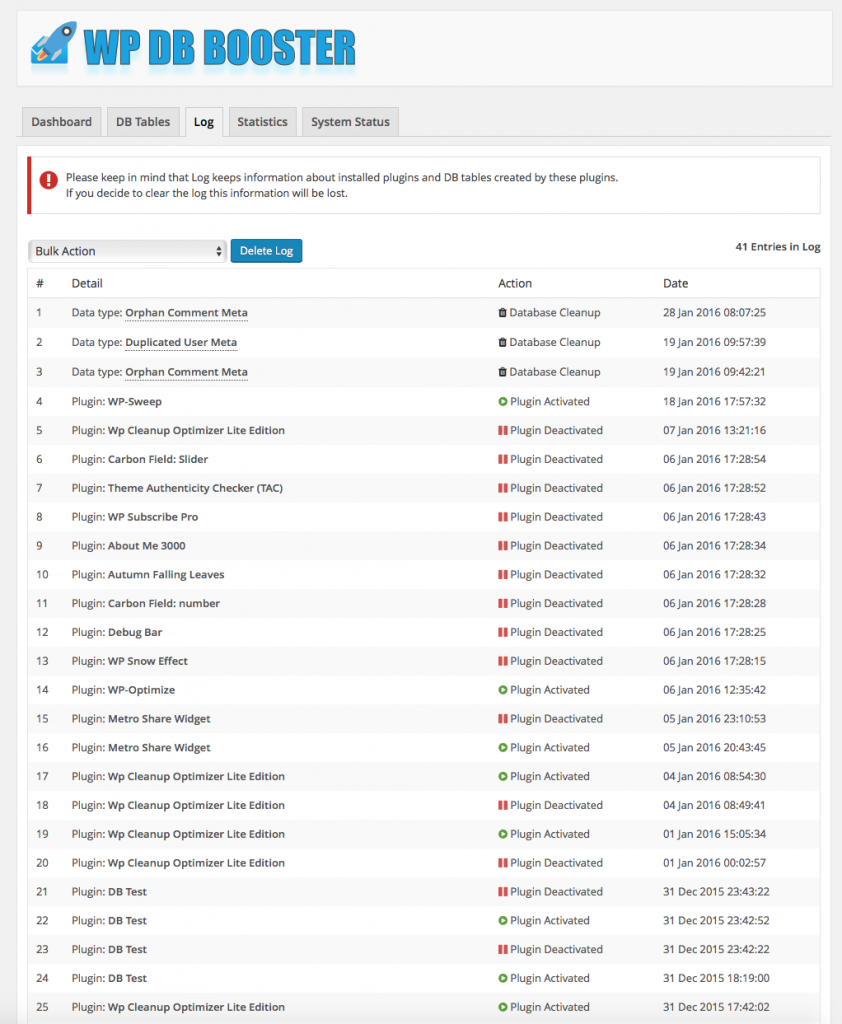Click the Log tab
842x1024 pixels.
coord(204,122)
